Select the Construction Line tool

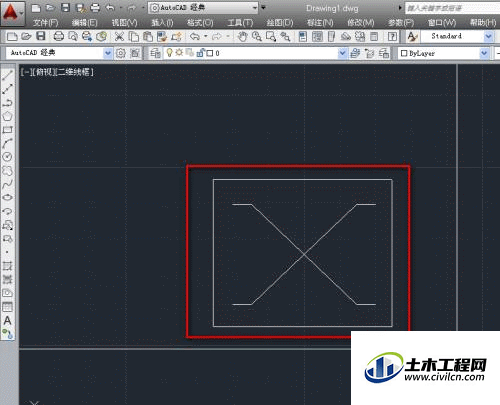coord(7,89)
